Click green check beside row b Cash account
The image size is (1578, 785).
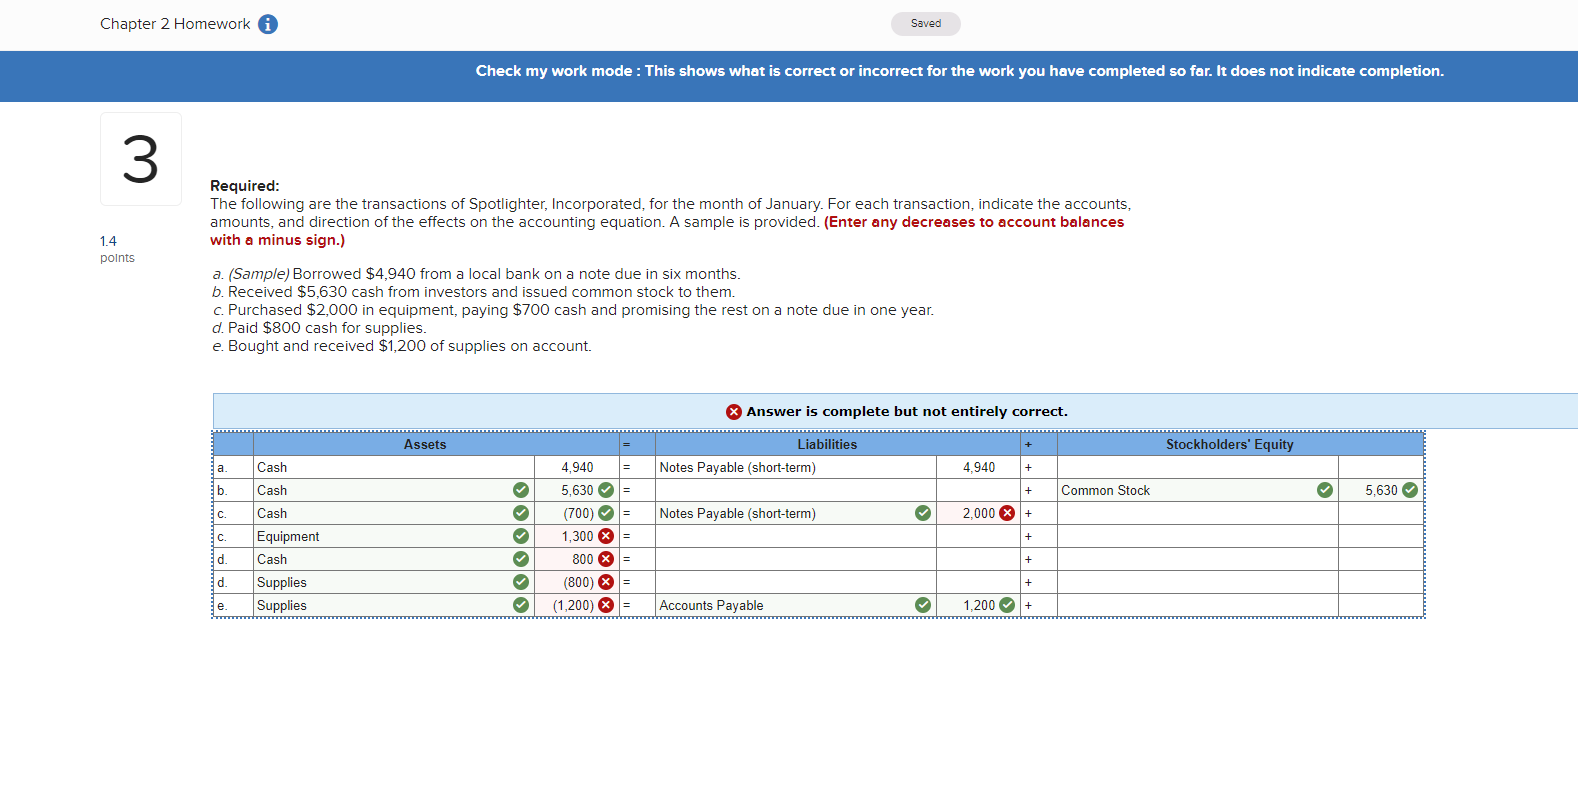click(521, 490)
